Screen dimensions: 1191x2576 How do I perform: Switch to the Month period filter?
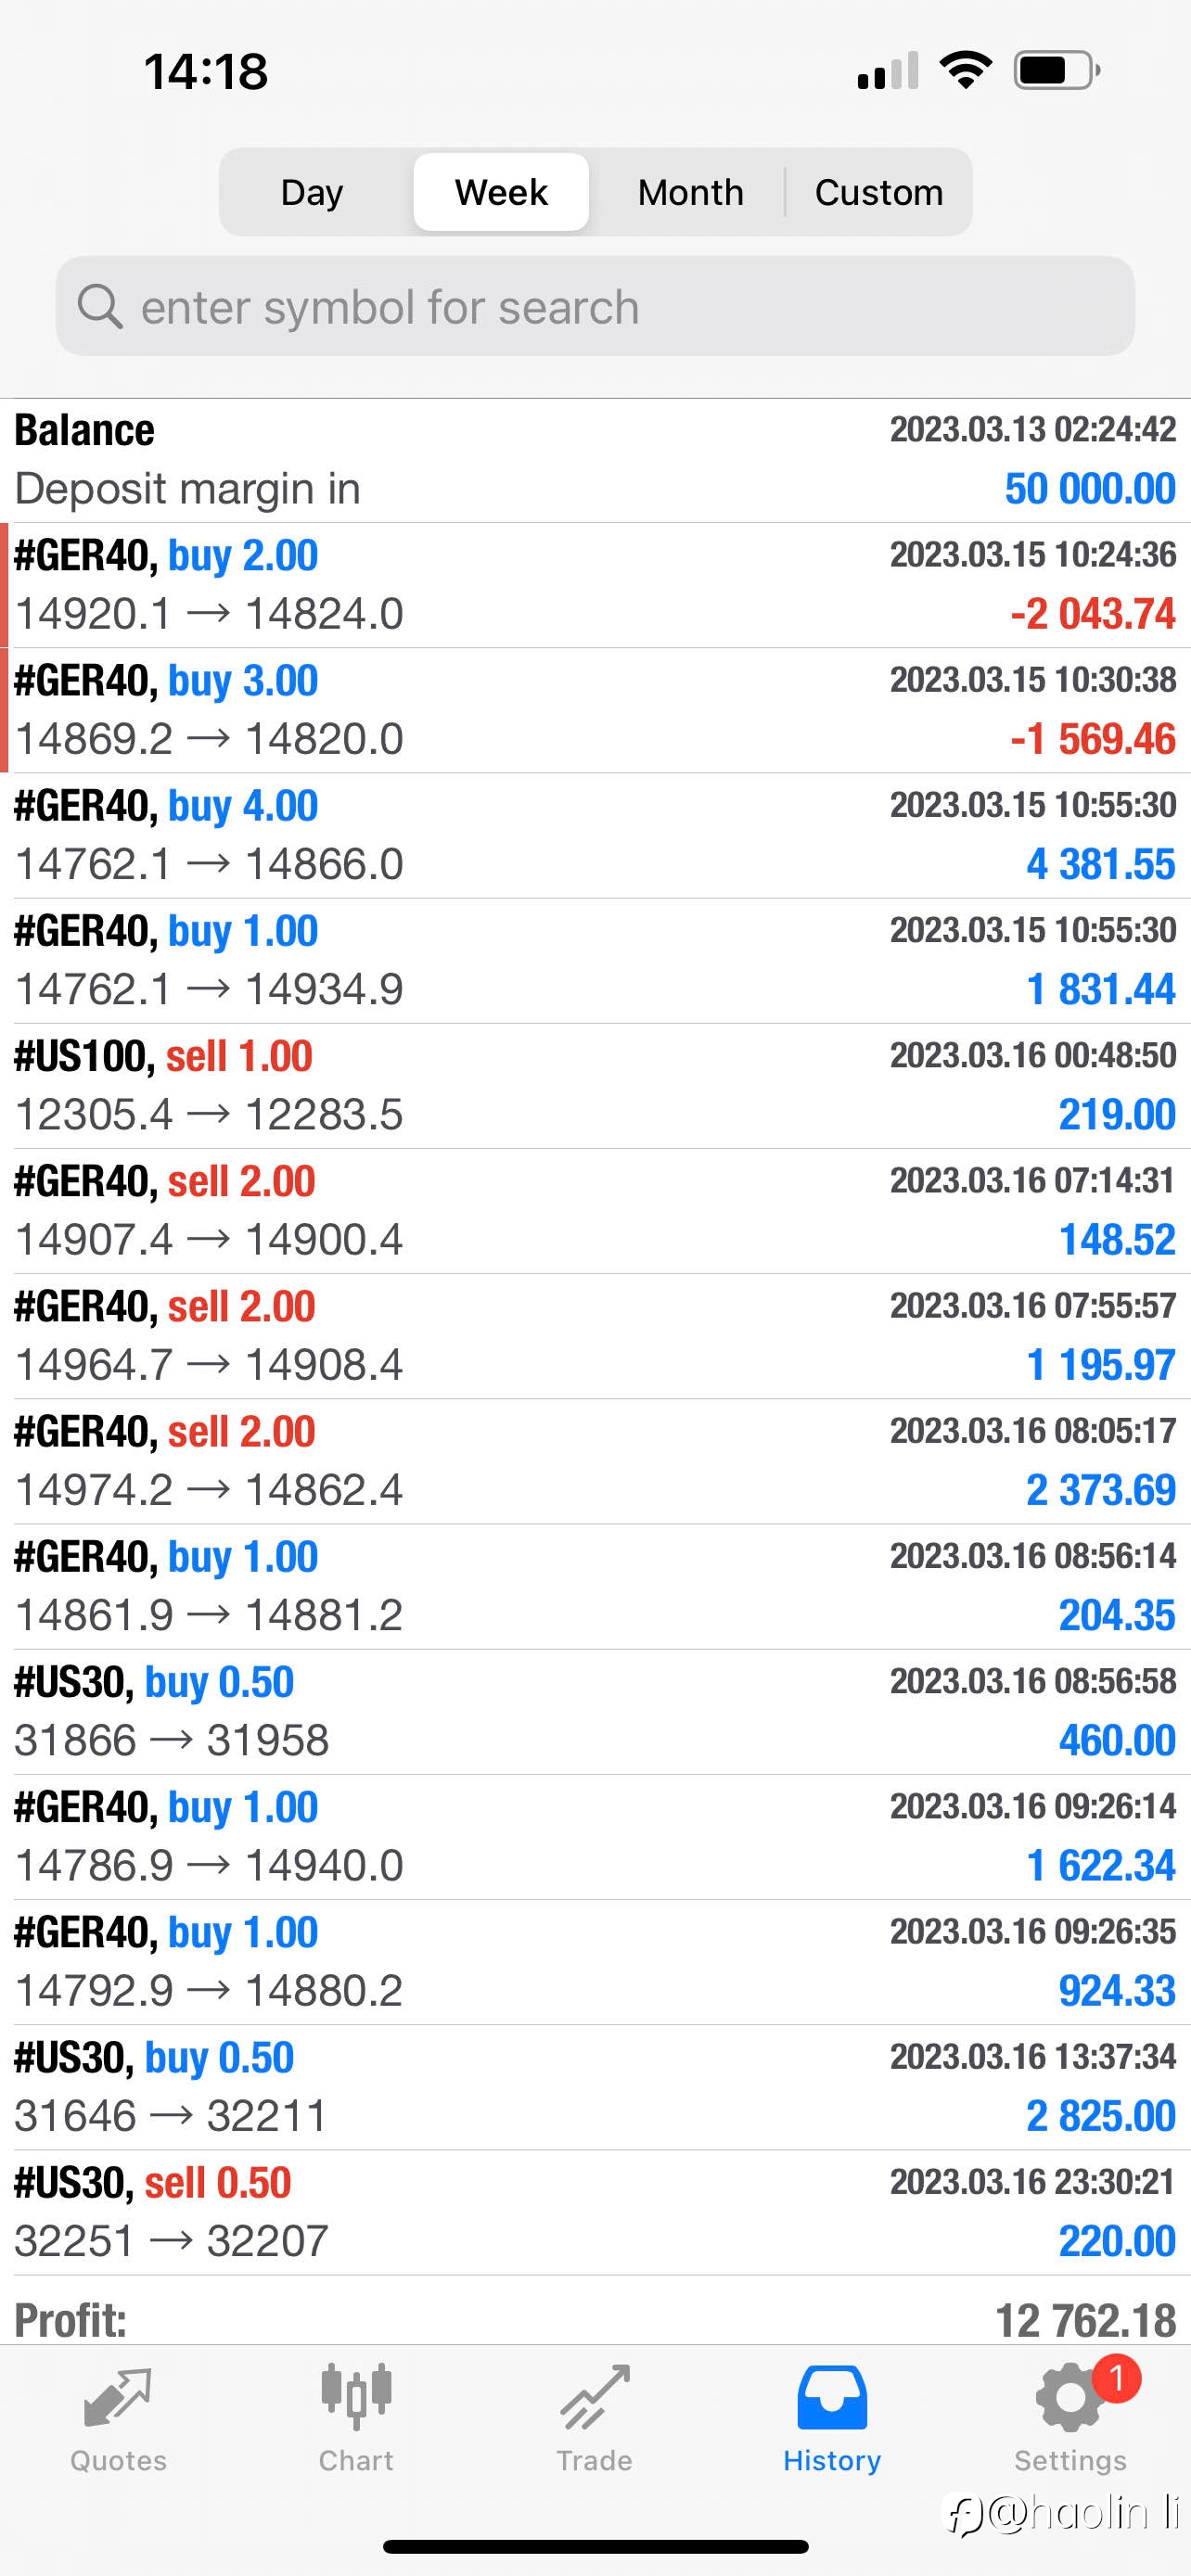pyautogui.click(x=690, y=192)
